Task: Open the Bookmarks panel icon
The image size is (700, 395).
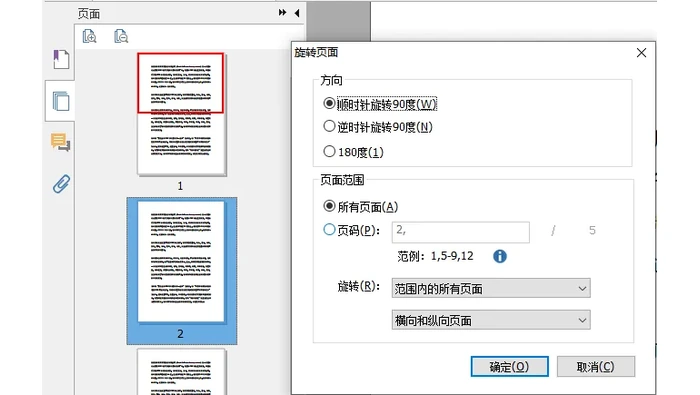Action: (x=61, y=59)
